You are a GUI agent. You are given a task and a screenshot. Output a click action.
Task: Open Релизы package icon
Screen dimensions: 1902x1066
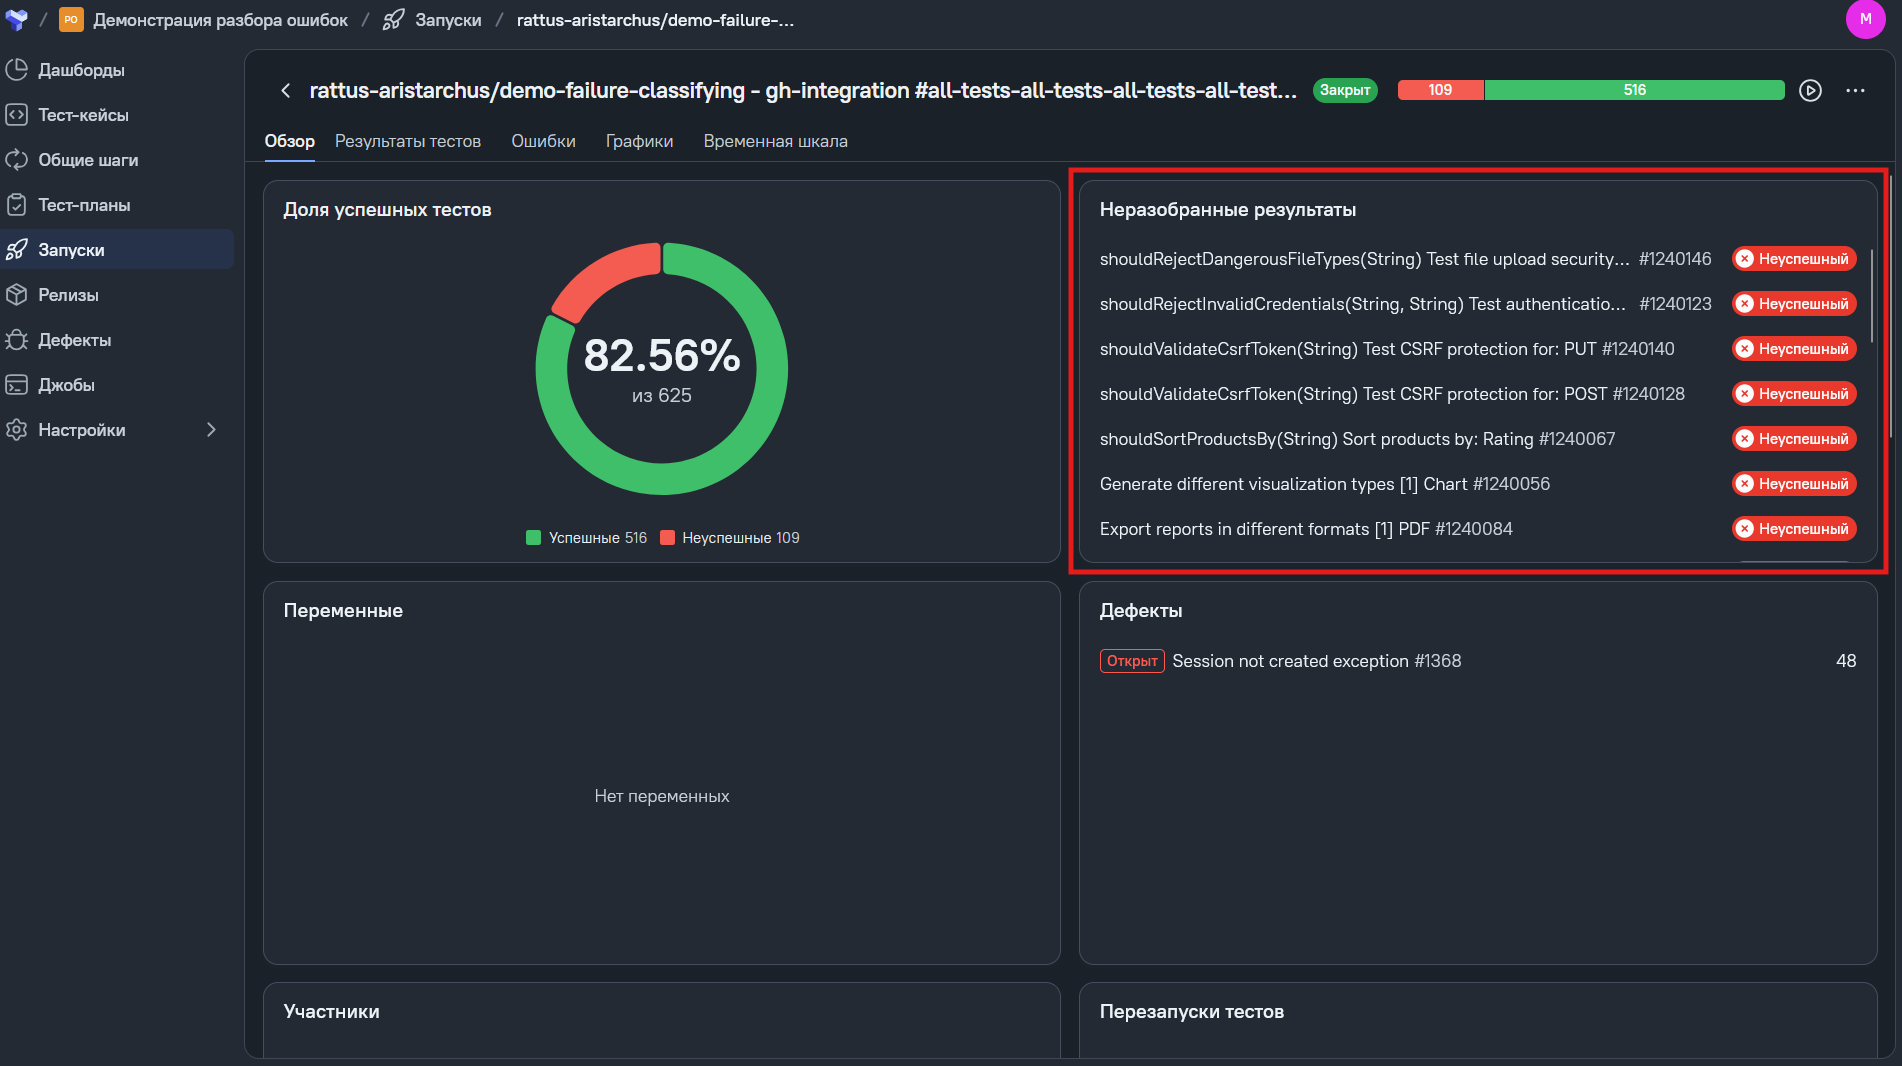point(17,295)
